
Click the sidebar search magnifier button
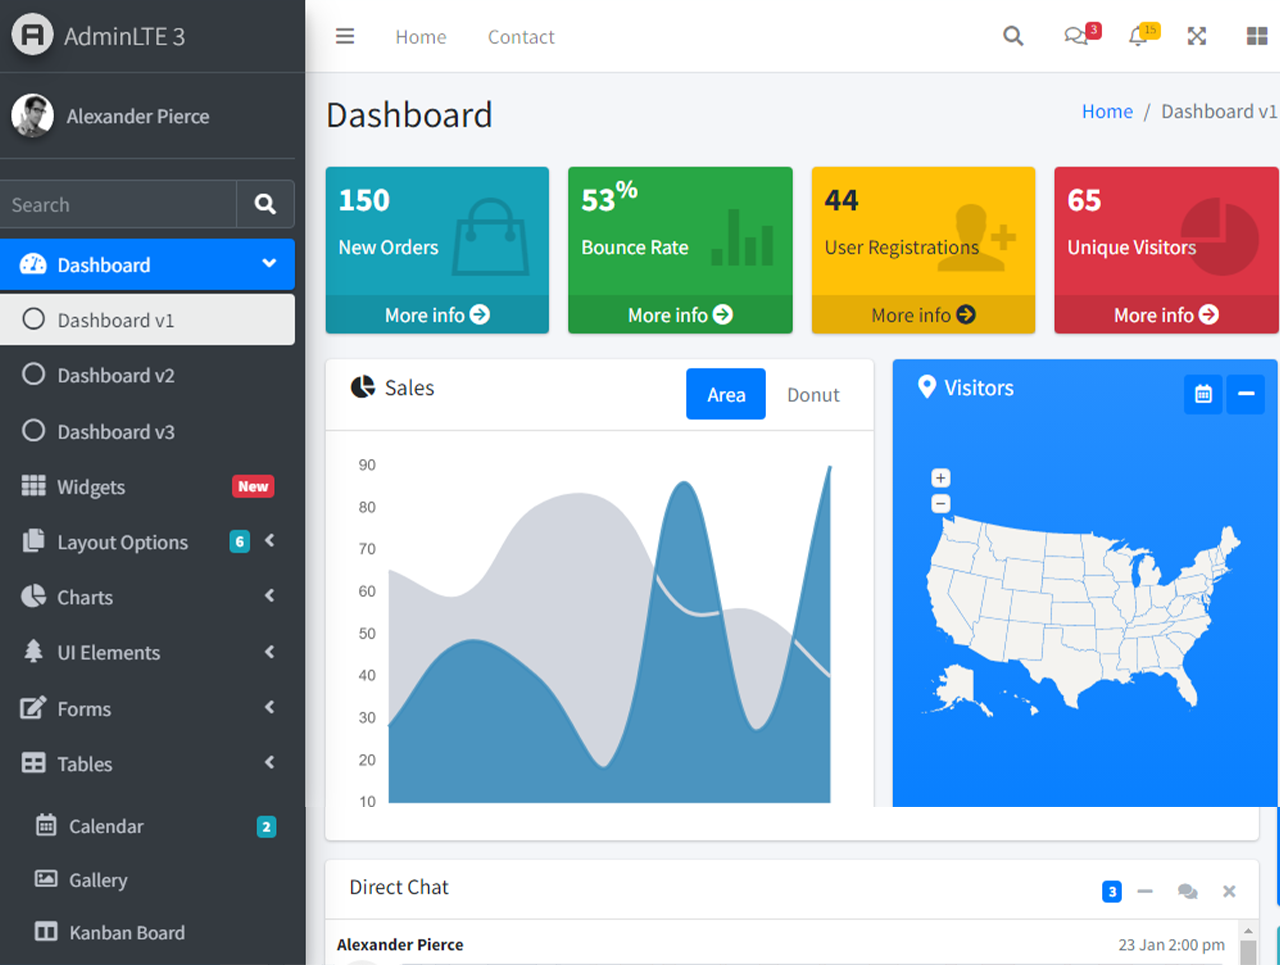(x=265, y=204)
